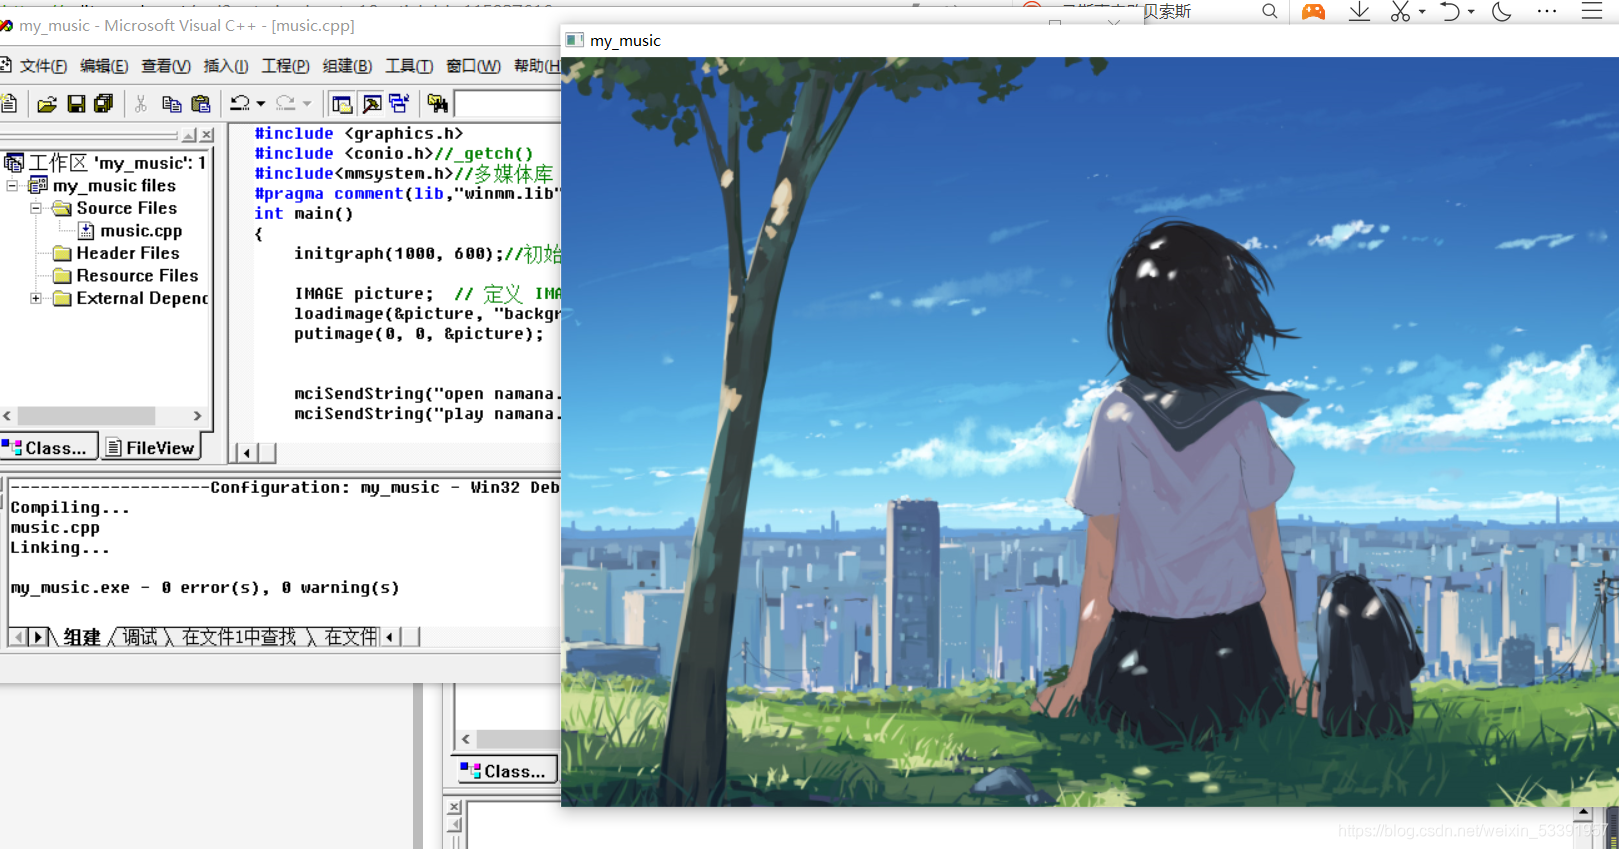This screenshot has width=1619, height=849.
Task: Select the Source Files folder
Action: (x=126, y=208)
